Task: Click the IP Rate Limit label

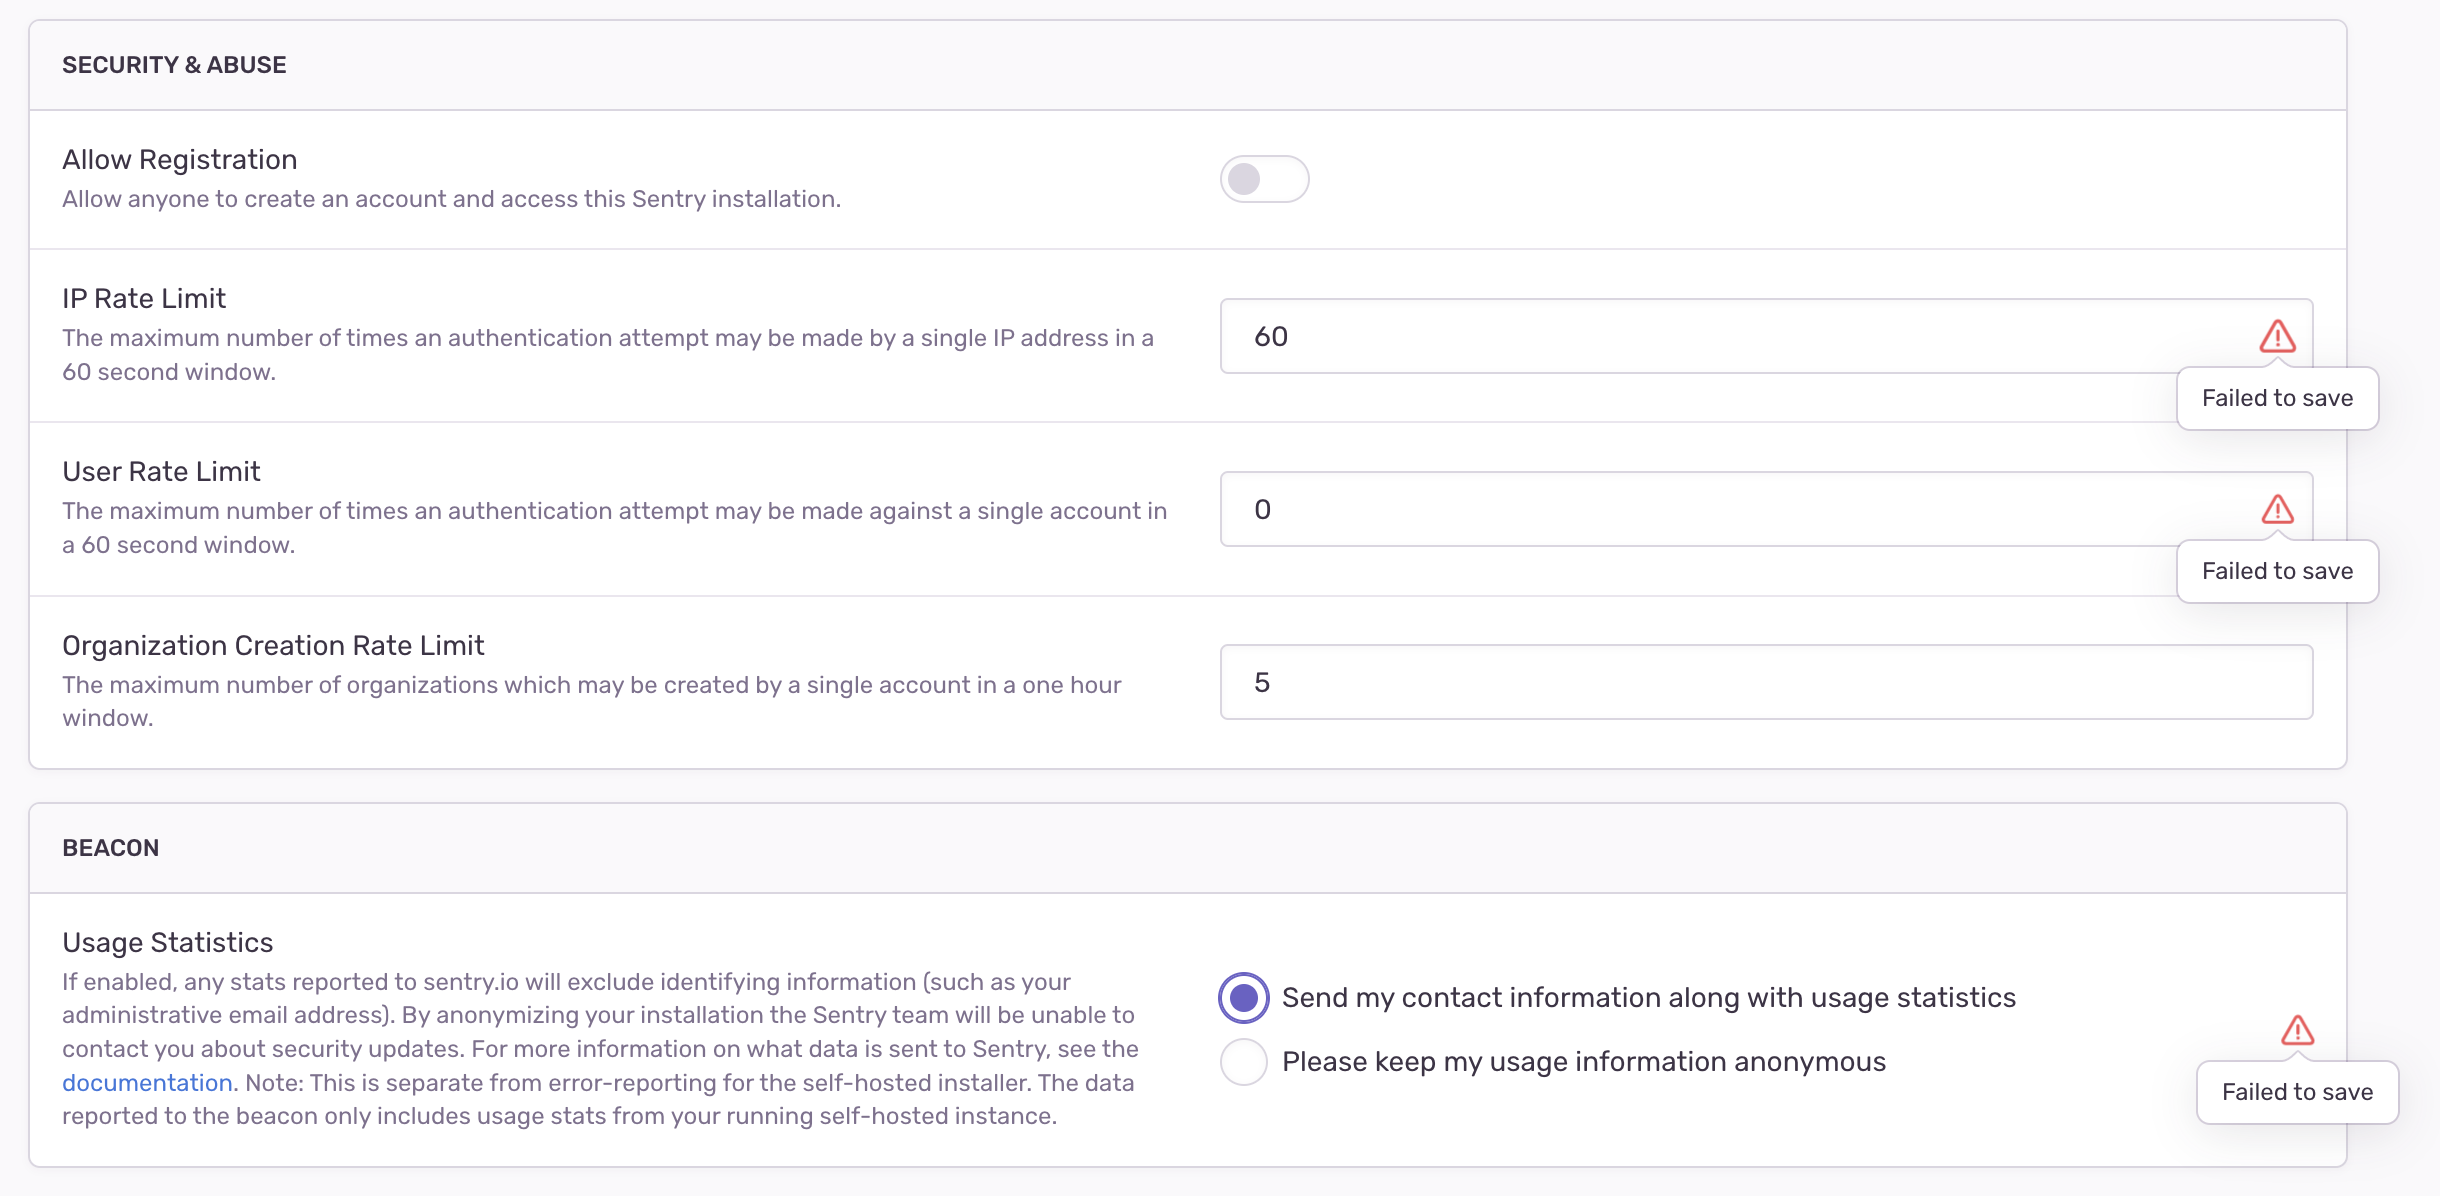Action: click(144, 298)
